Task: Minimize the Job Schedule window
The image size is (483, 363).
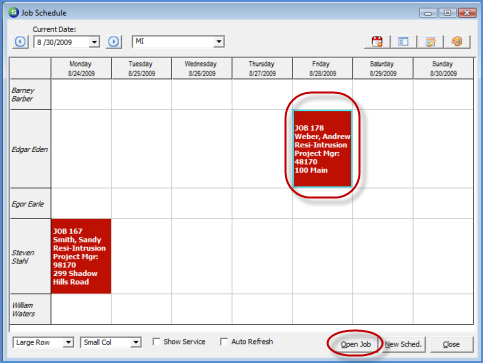Action: click(428, 13)
